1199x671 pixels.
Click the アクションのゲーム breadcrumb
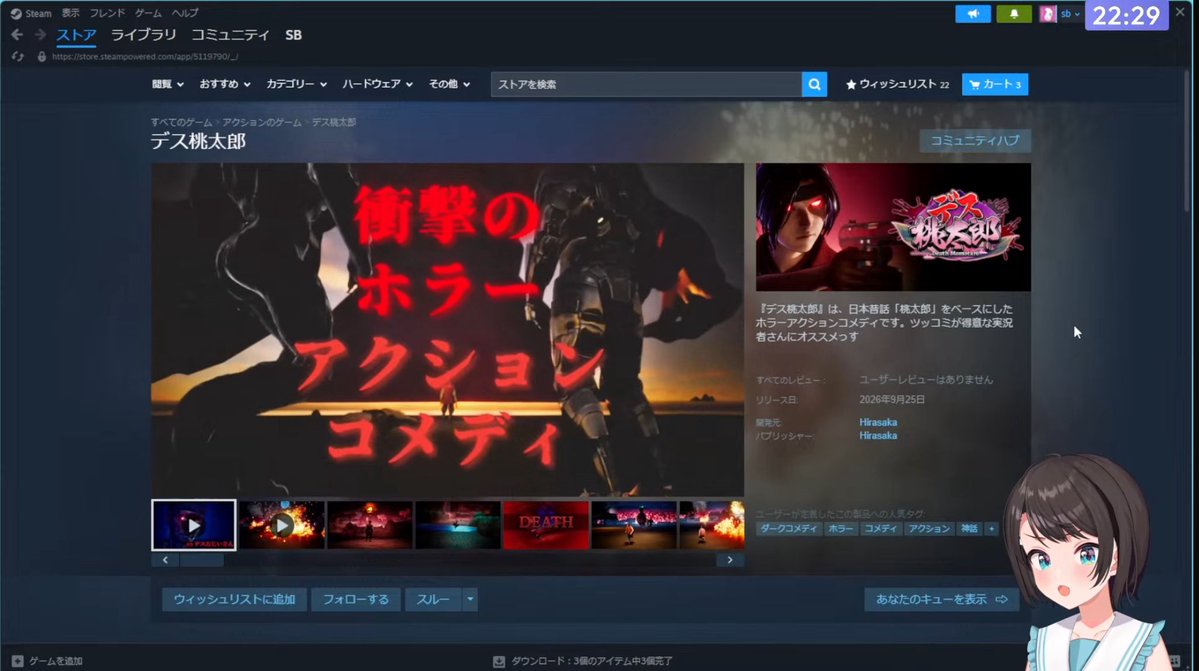pyautogui.click(x=262, y=122)
